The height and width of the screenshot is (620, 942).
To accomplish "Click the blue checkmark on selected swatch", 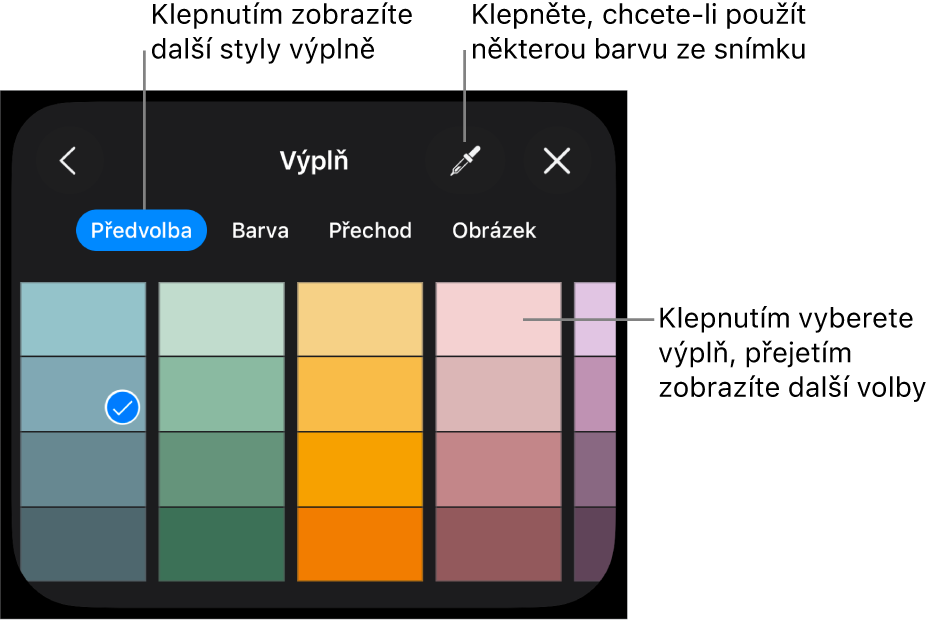I will pos(123,407).
